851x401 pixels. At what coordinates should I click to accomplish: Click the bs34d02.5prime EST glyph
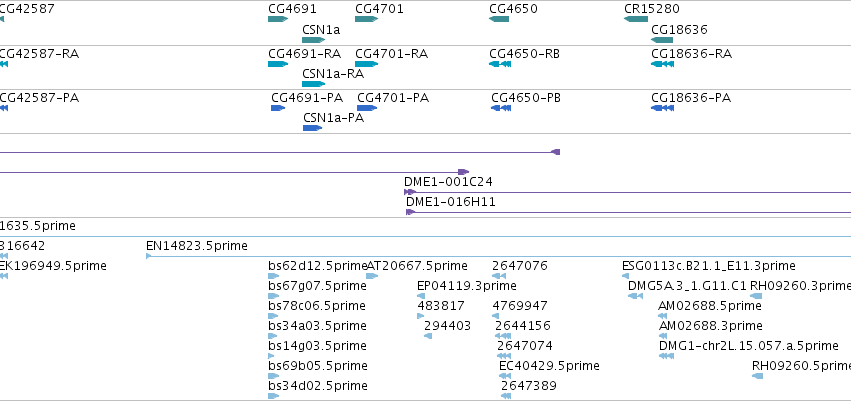274,396
